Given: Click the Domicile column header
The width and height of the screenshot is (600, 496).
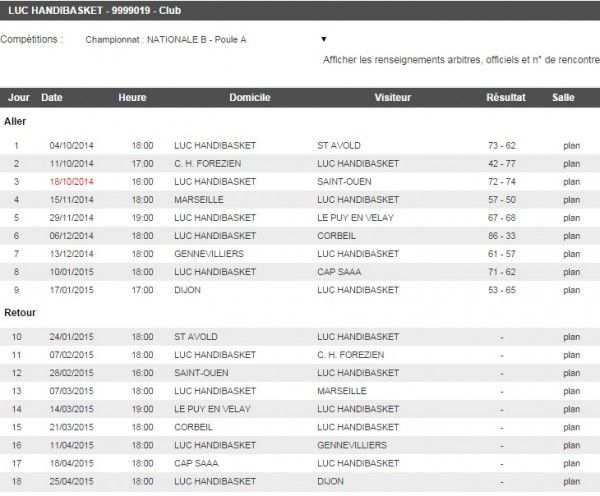Looking at the screenshot, I should [249, 97].
